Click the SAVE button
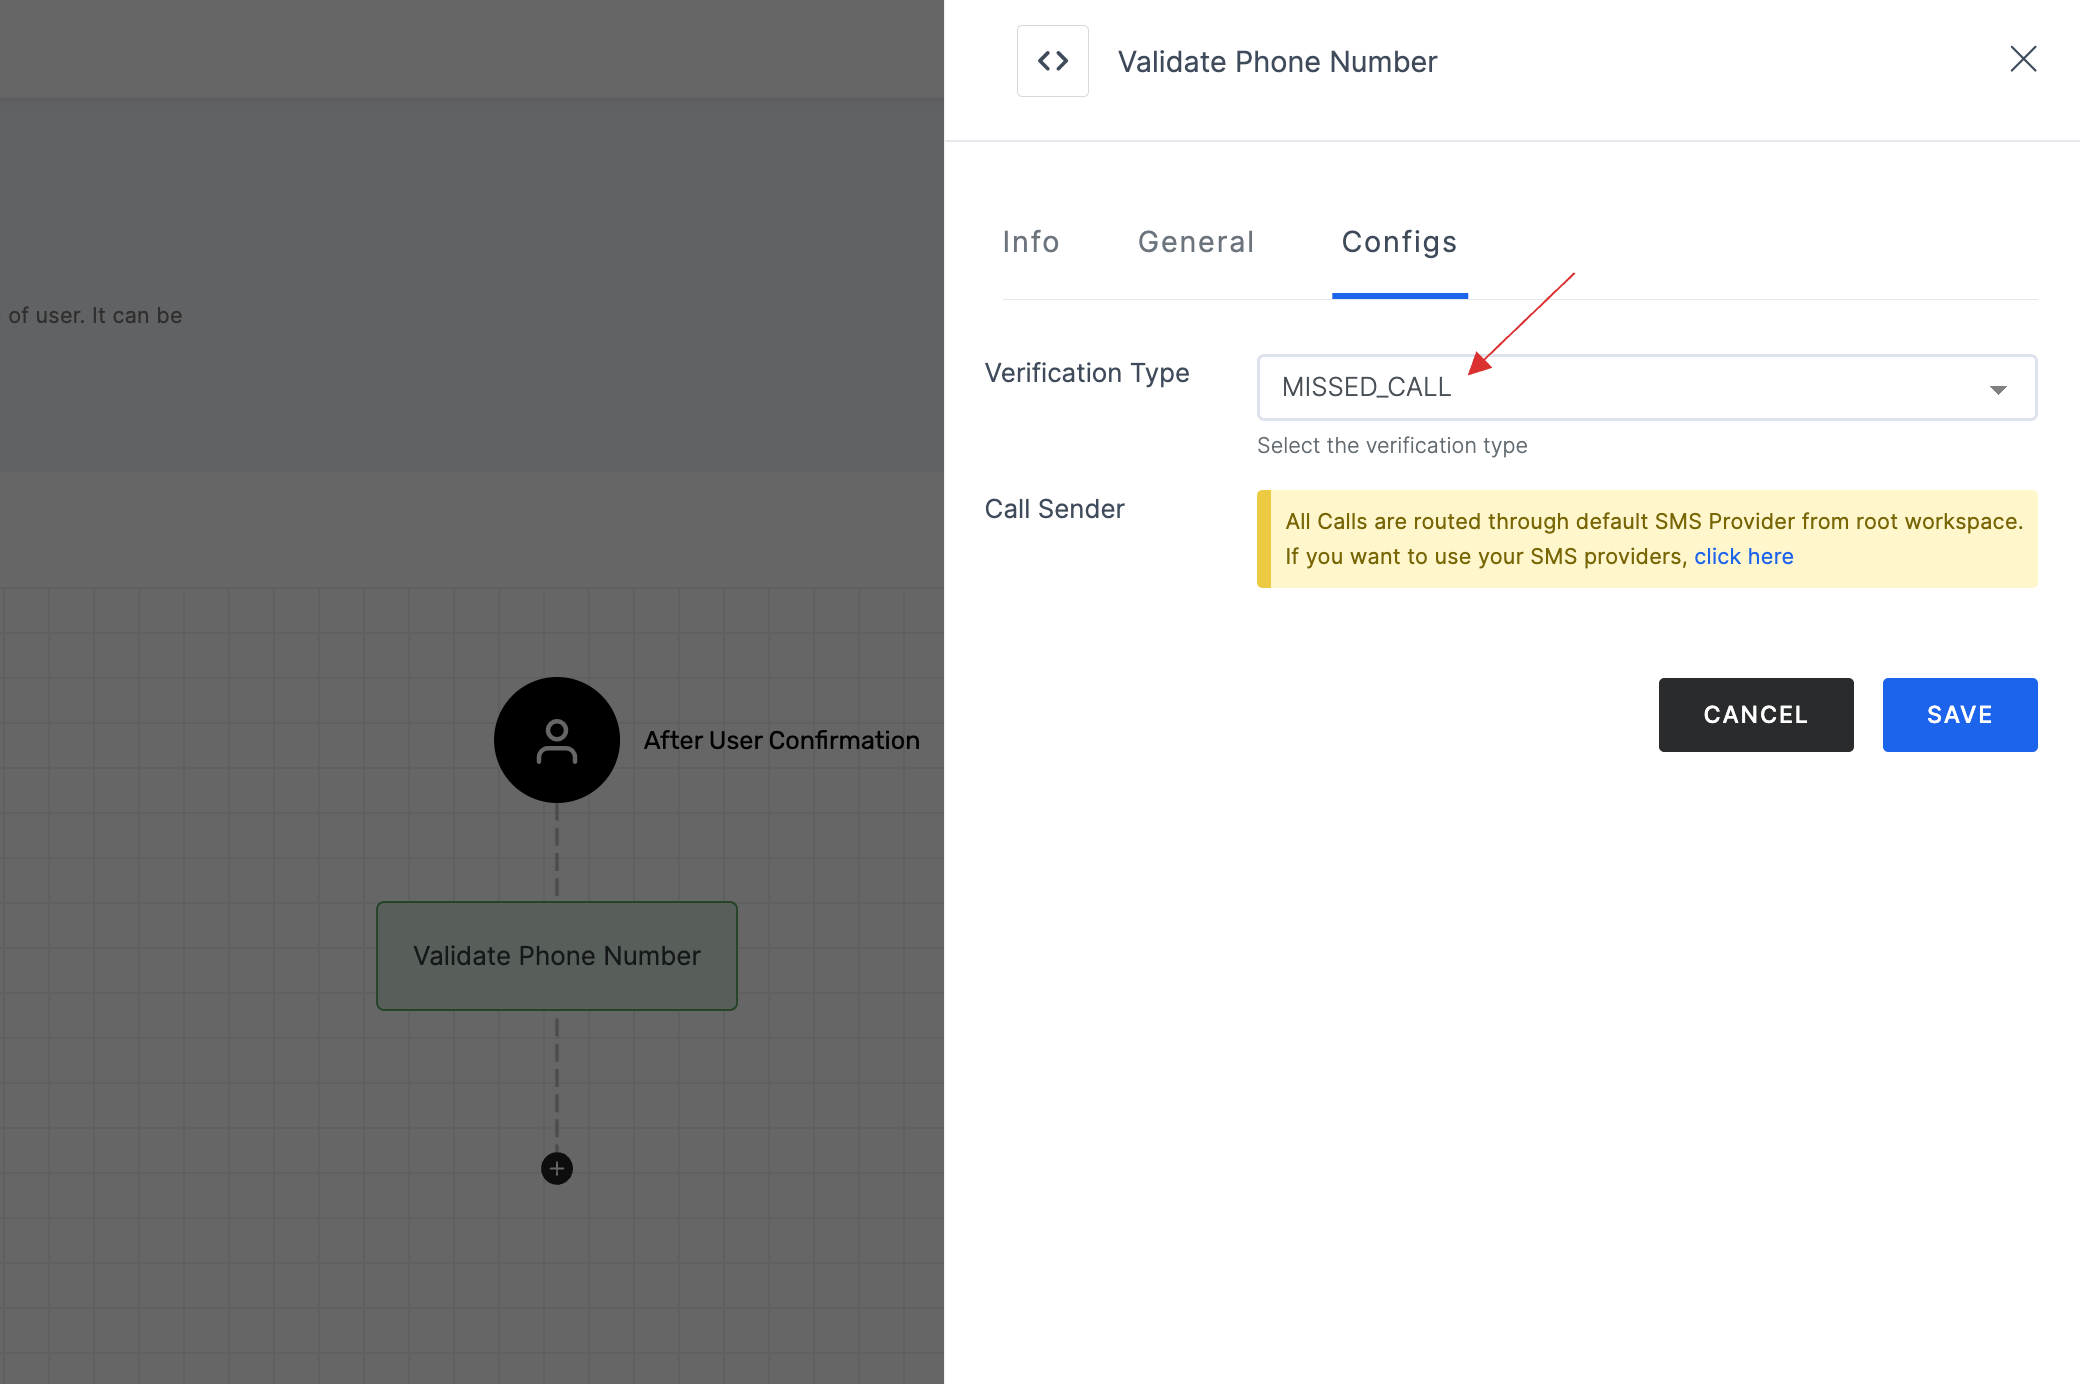 (x=1960, y=714)
